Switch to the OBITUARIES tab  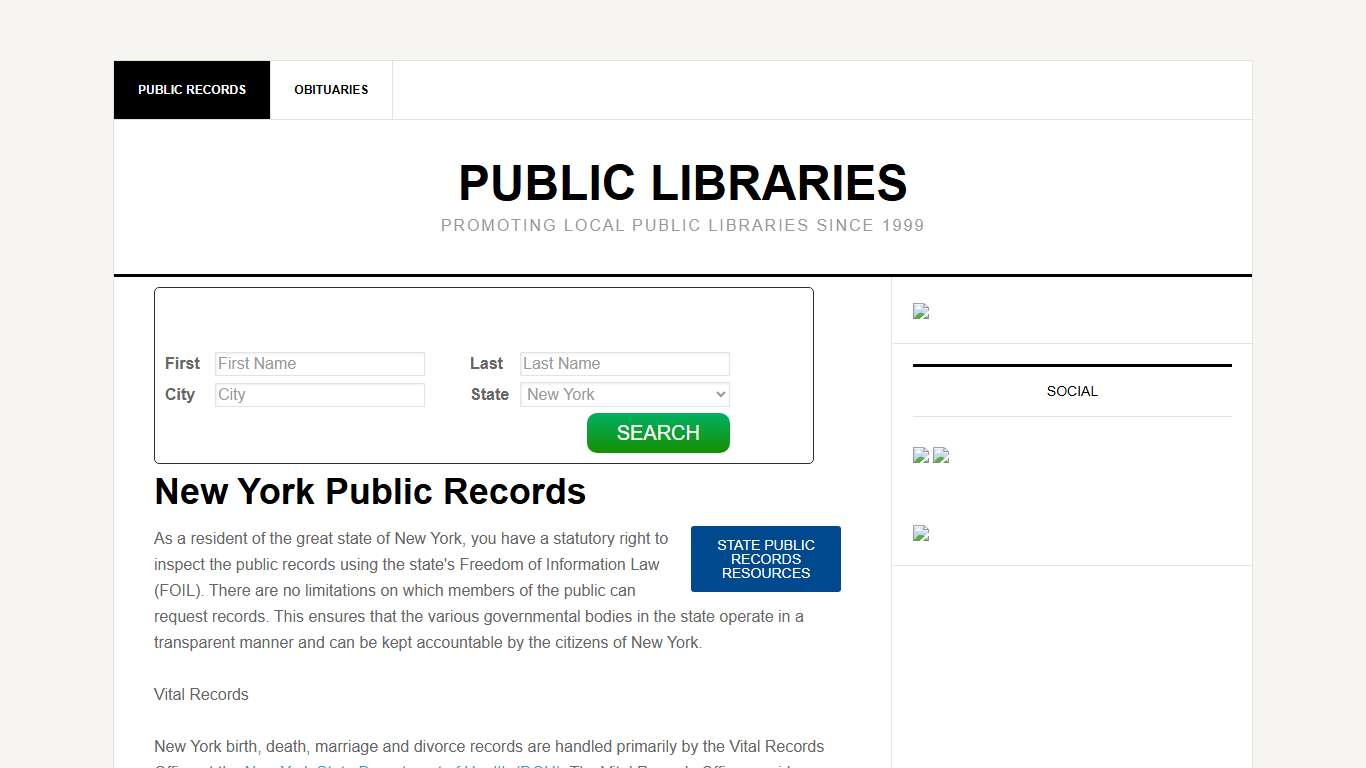[x=331, y=89]
